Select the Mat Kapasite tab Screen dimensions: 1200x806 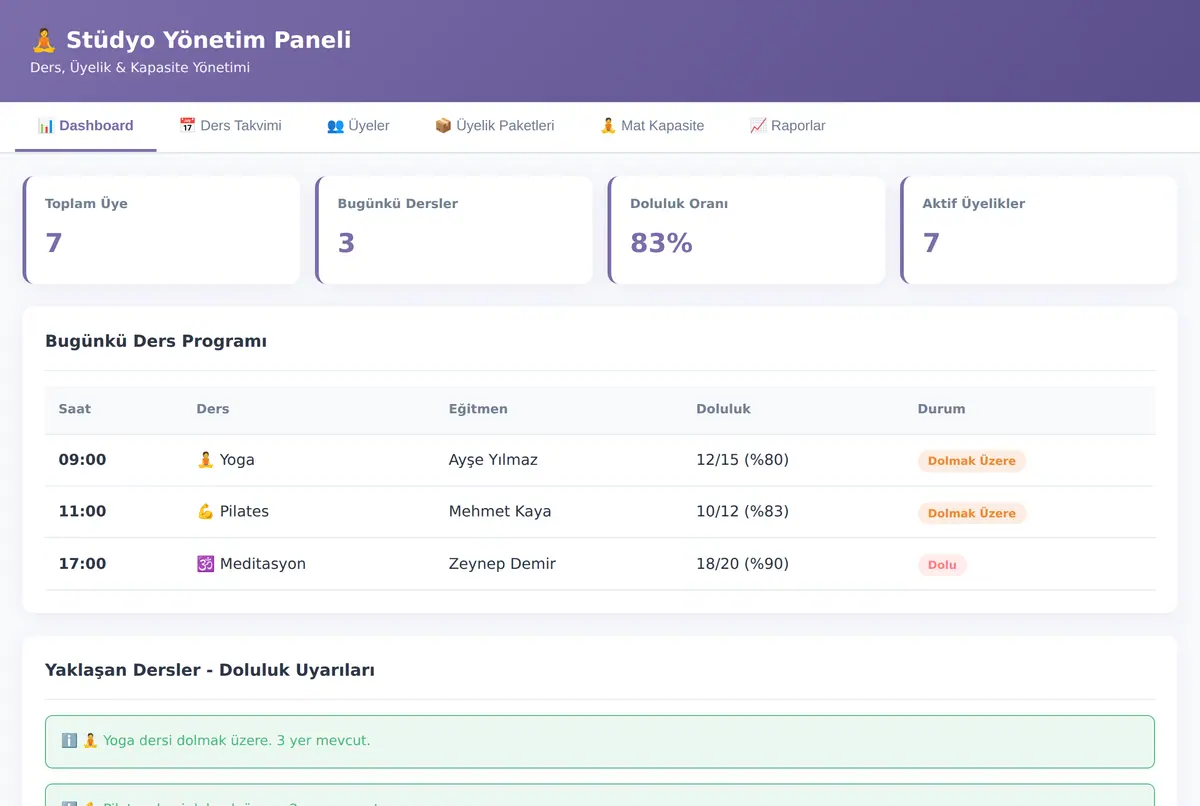[x=652, y=126]
